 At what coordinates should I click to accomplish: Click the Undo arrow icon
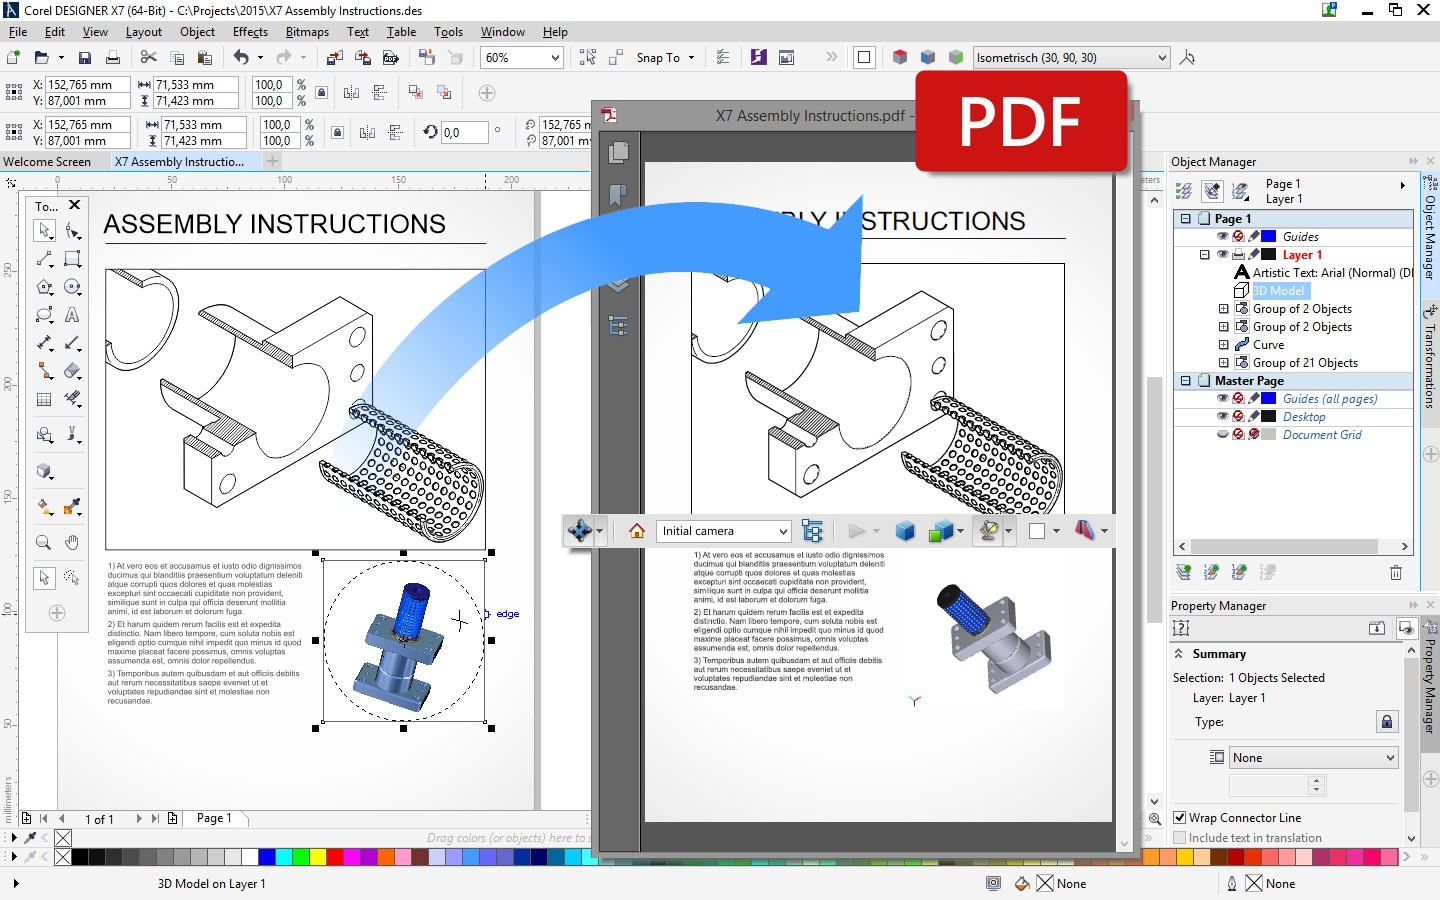[241, 58]
